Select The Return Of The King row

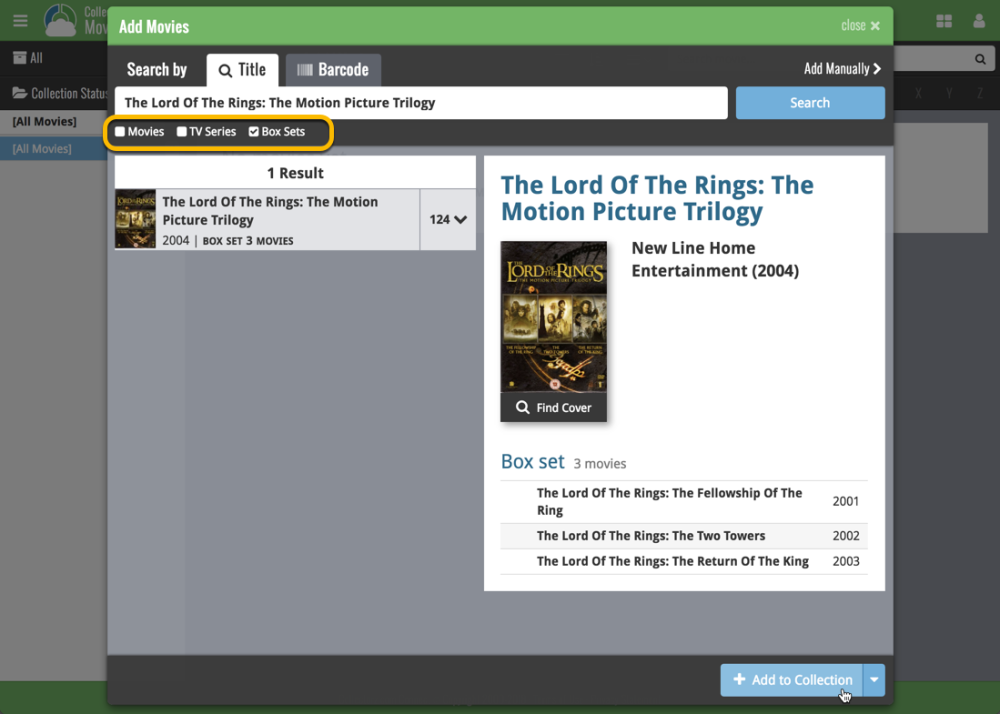(x=684, y=562)
